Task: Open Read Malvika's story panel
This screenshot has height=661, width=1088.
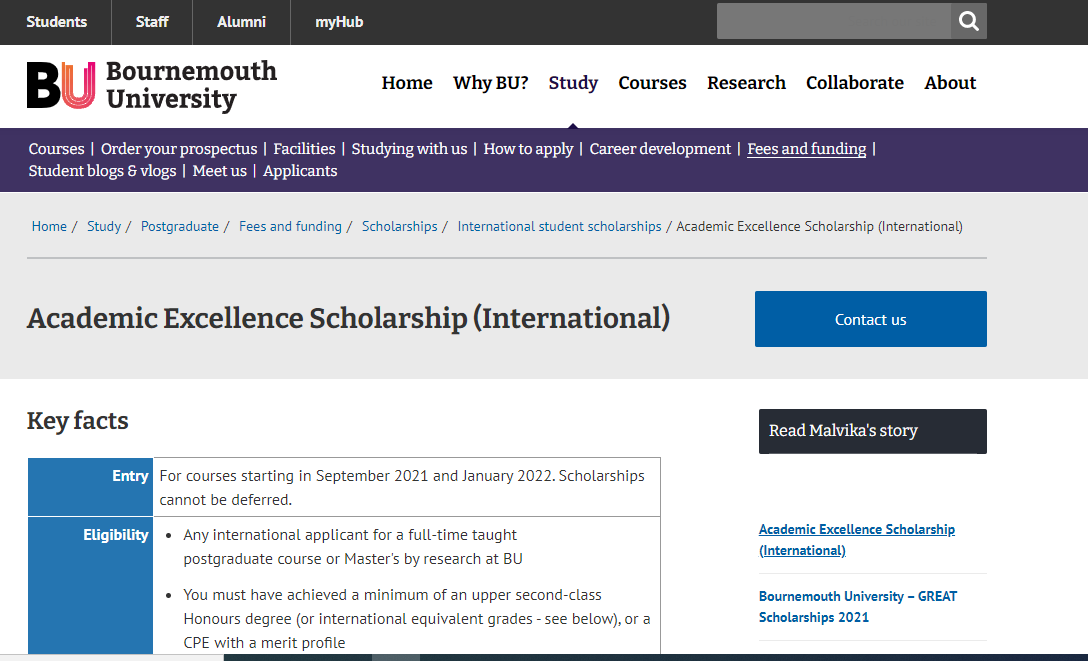Action: point(872,431)
